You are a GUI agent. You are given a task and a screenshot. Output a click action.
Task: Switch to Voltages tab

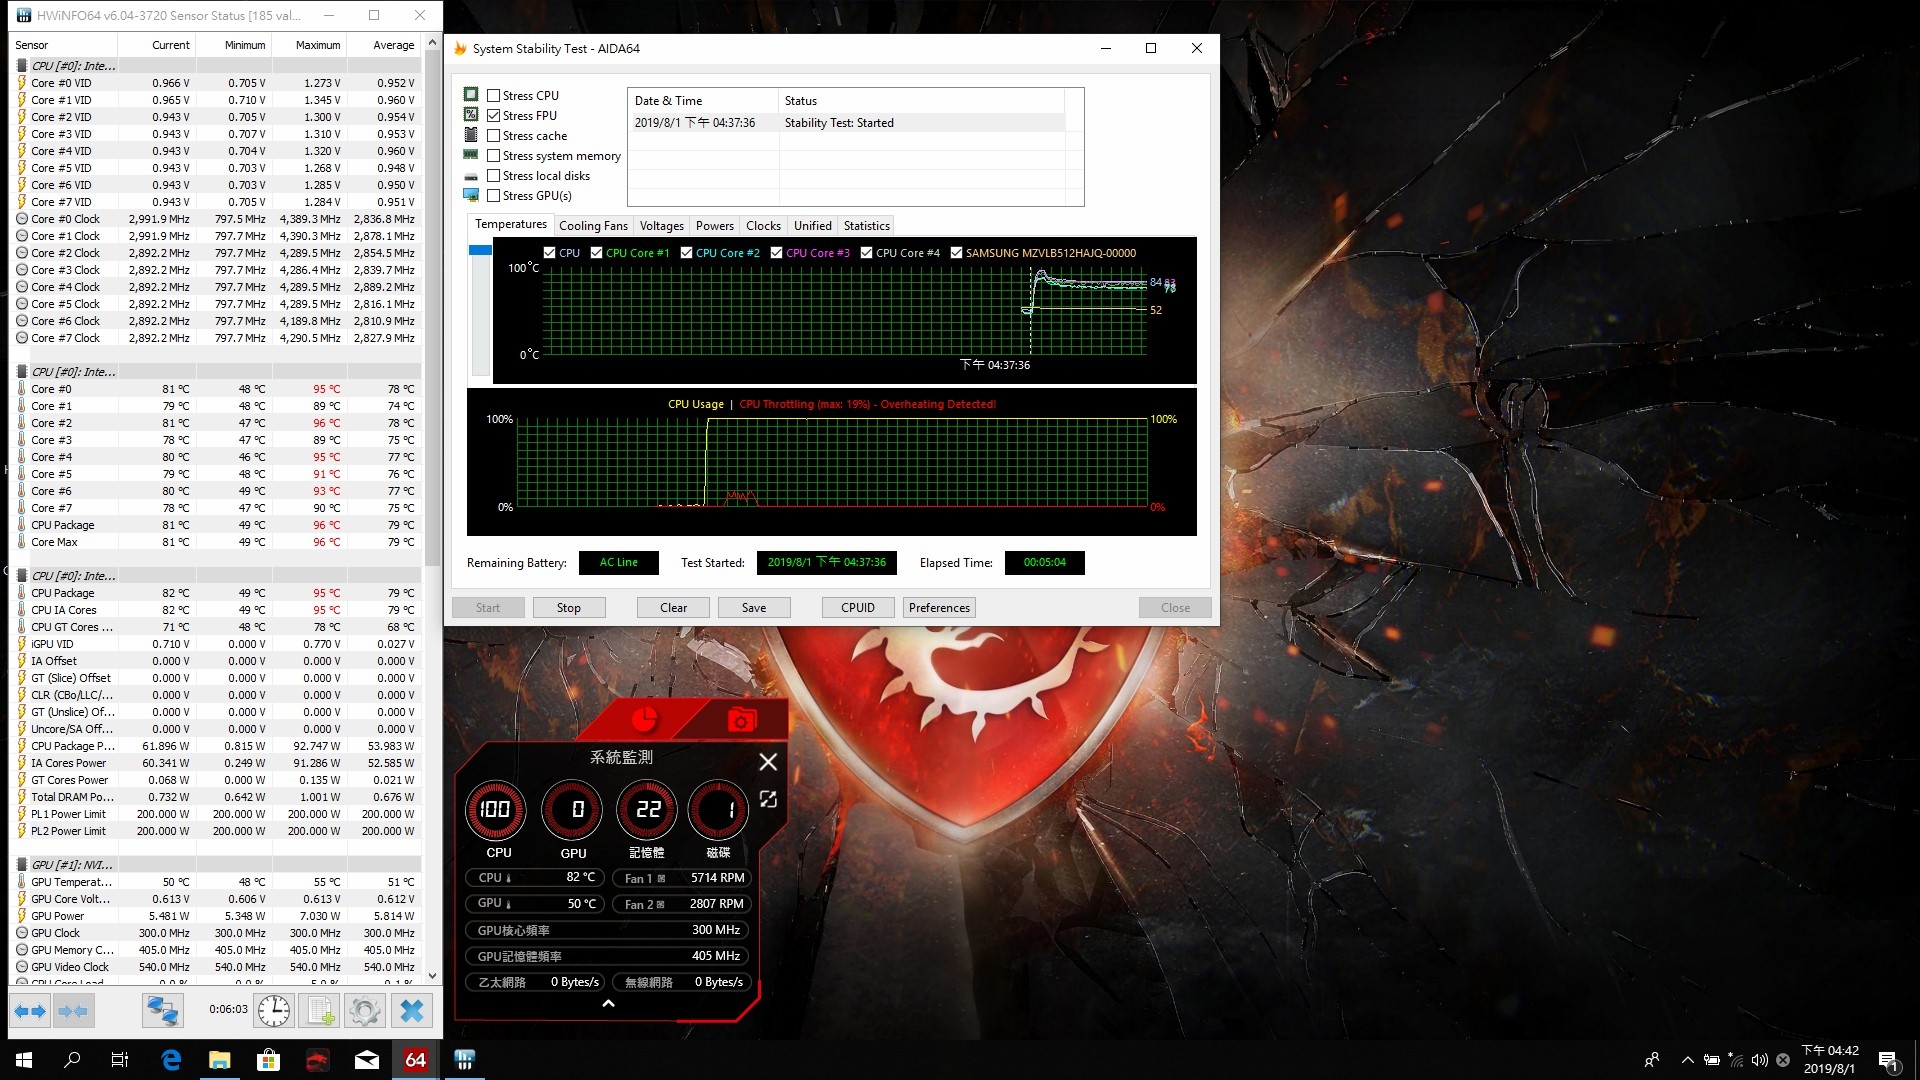(662, 226)
